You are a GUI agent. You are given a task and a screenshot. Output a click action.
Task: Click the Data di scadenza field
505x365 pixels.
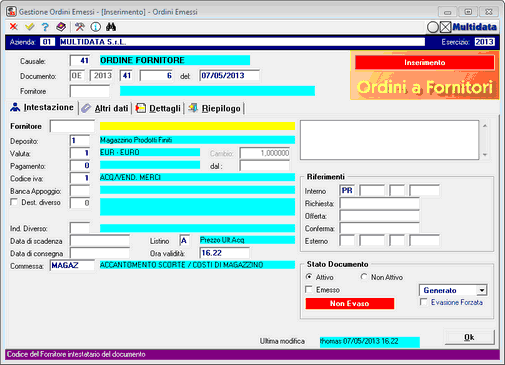[x=100, y=241]
